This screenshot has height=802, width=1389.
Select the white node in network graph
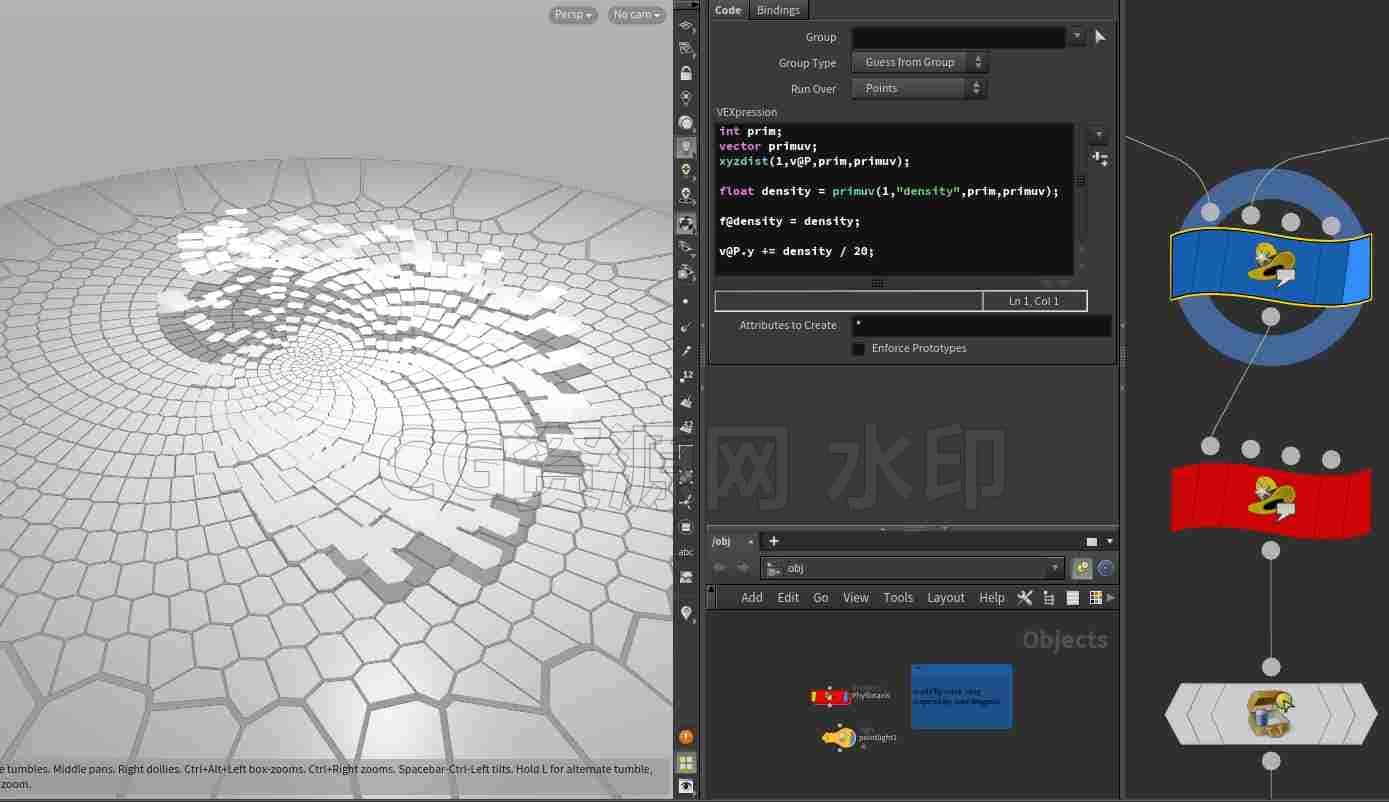(x=1271, y=714)
